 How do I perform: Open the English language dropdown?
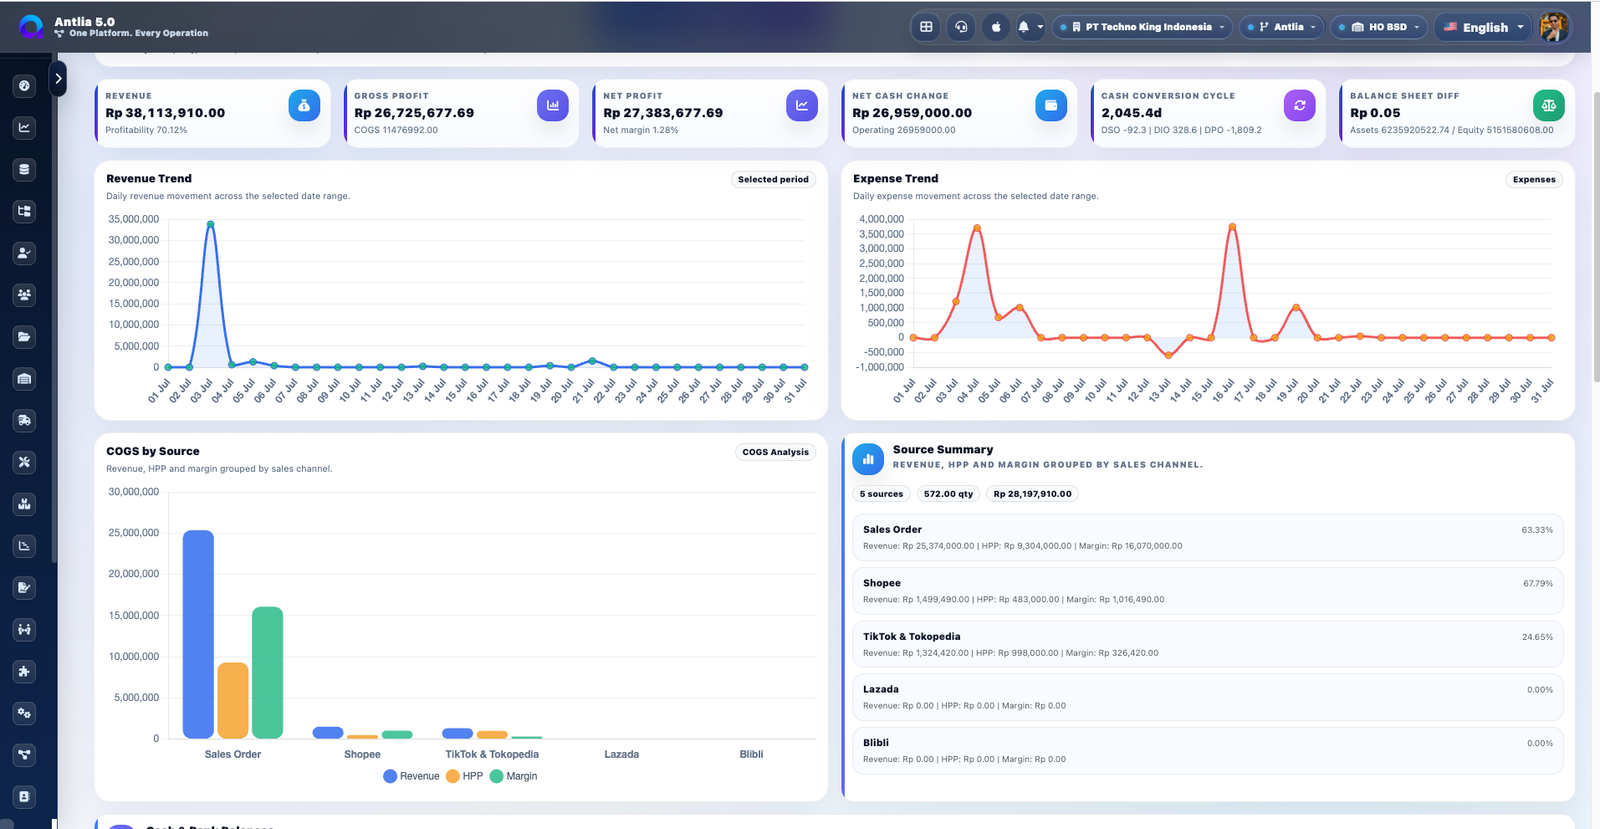(x=1483, y=27)
